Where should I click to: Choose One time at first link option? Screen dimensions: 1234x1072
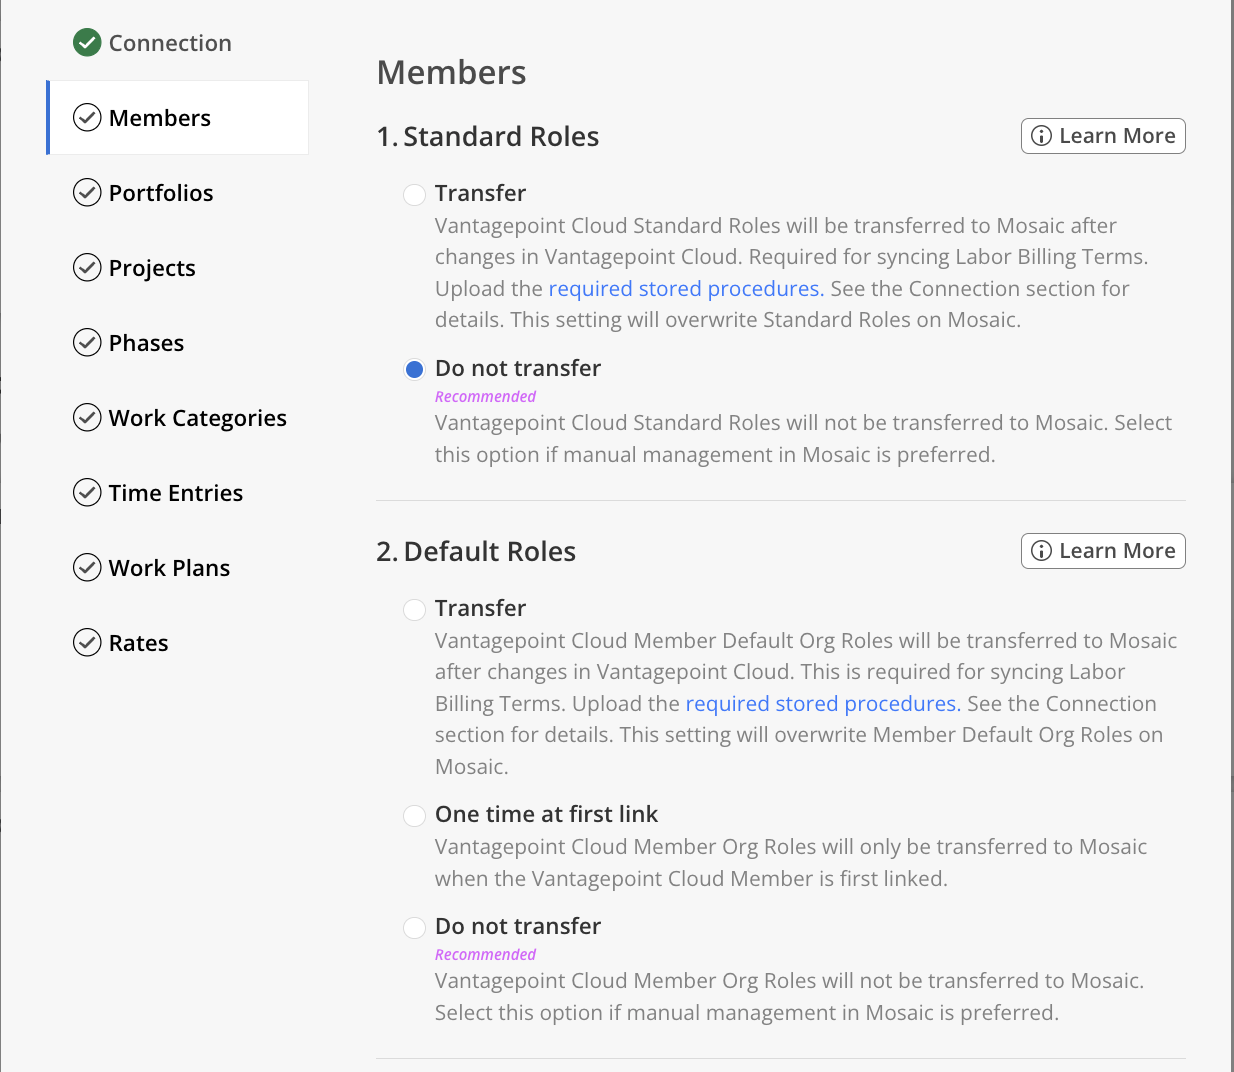(x=414, y=815)
